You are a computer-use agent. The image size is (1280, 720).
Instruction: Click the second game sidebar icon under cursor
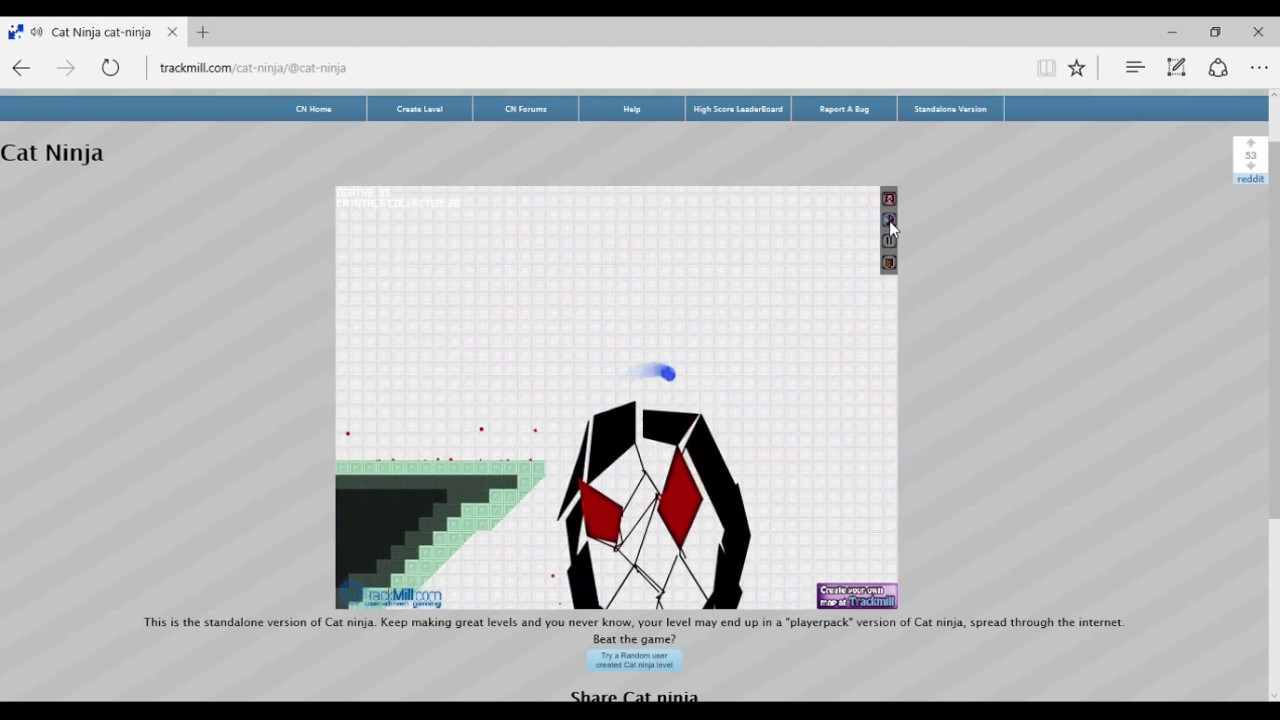click(x=889, y=220)
